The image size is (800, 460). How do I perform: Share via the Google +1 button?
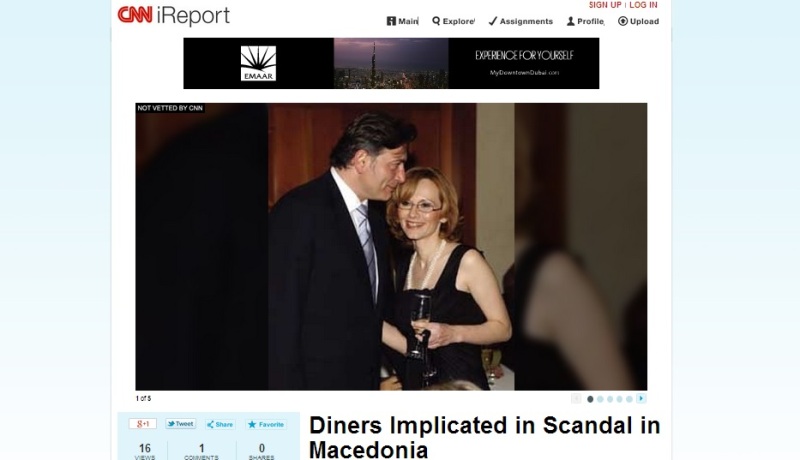coord(142,424)
